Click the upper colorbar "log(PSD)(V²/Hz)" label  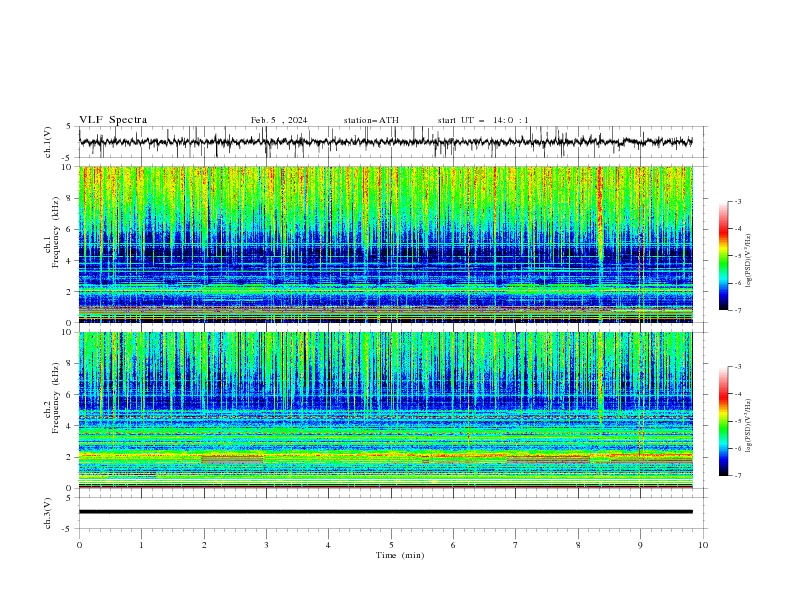click(x=748, y=261)
